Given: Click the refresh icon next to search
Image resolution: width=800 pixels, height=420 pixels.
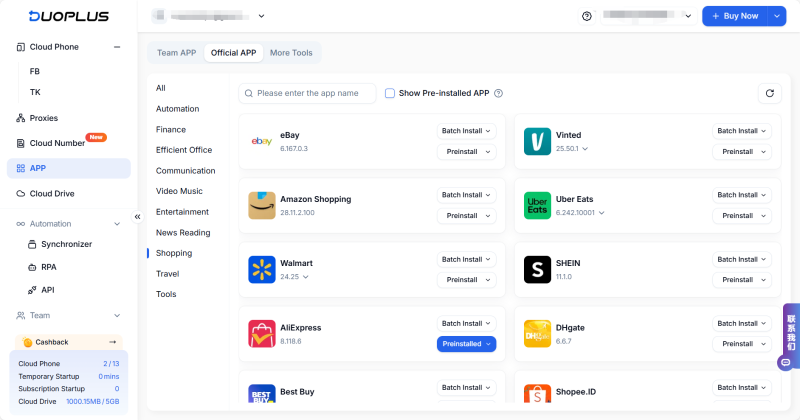Looking at the screenshot, I should [x=769, y=93].
